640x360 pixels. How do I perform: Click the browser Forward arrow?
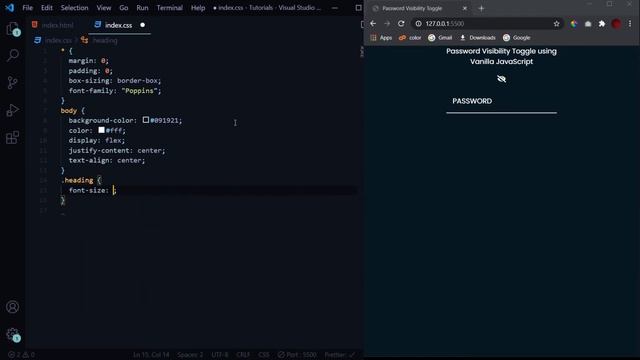pyautogui.click(x=387, y=24)
